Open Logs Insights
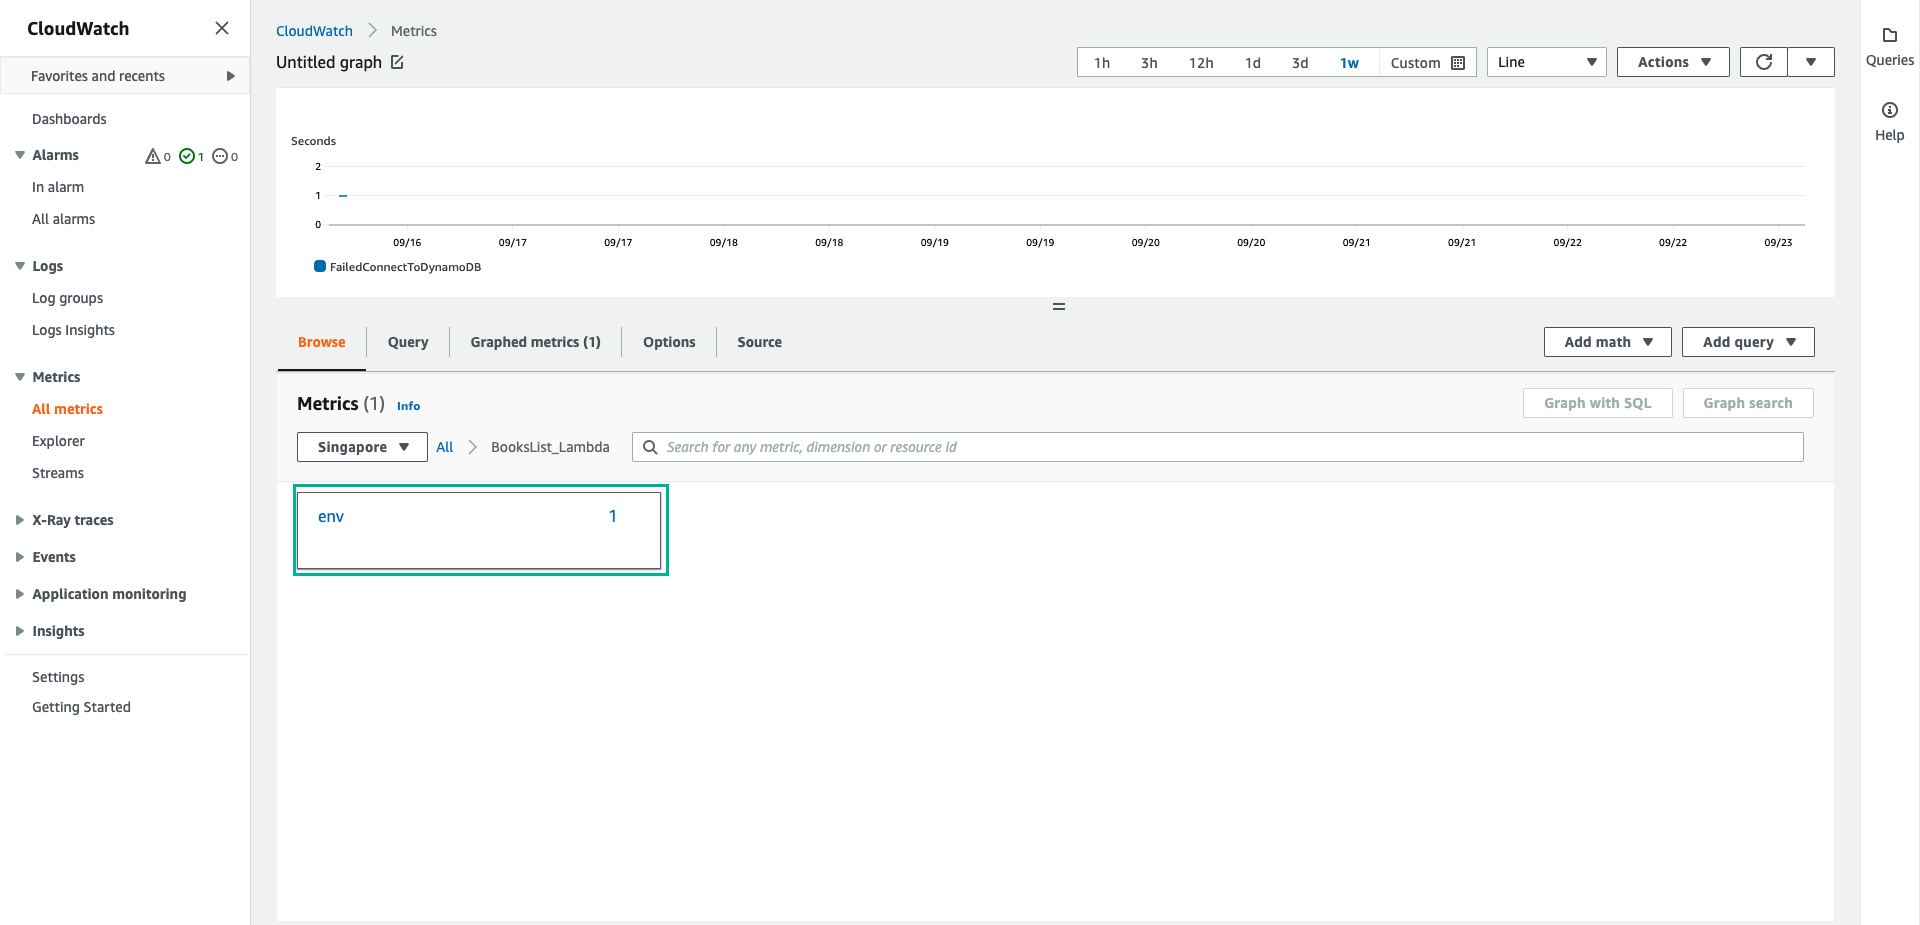The image size is (1920, 925). [x=73, y=330]
